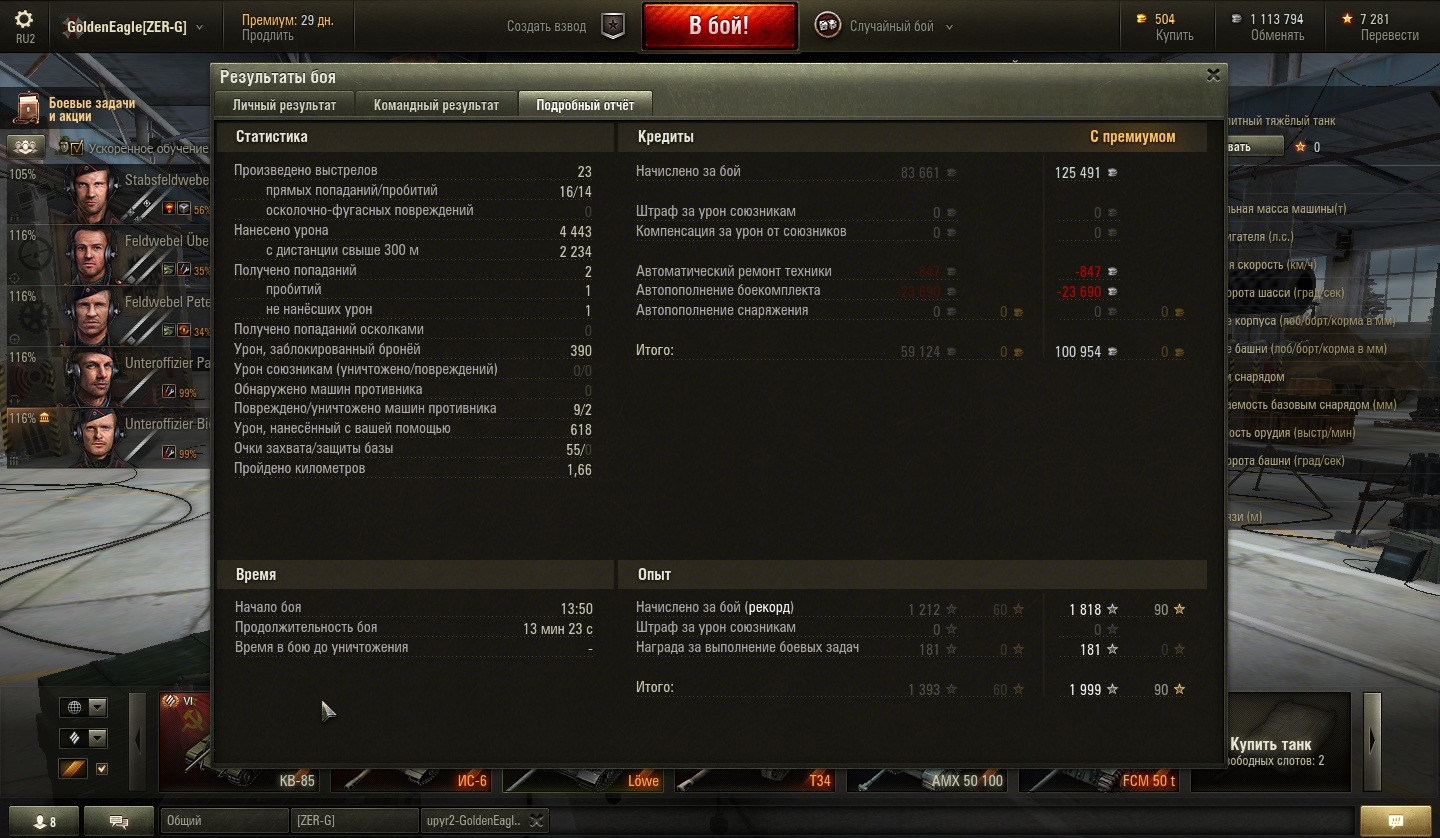Click the red В бой! button
Image resolution: width=1440 pixels, height=838 pixels.
pos(720,26)
